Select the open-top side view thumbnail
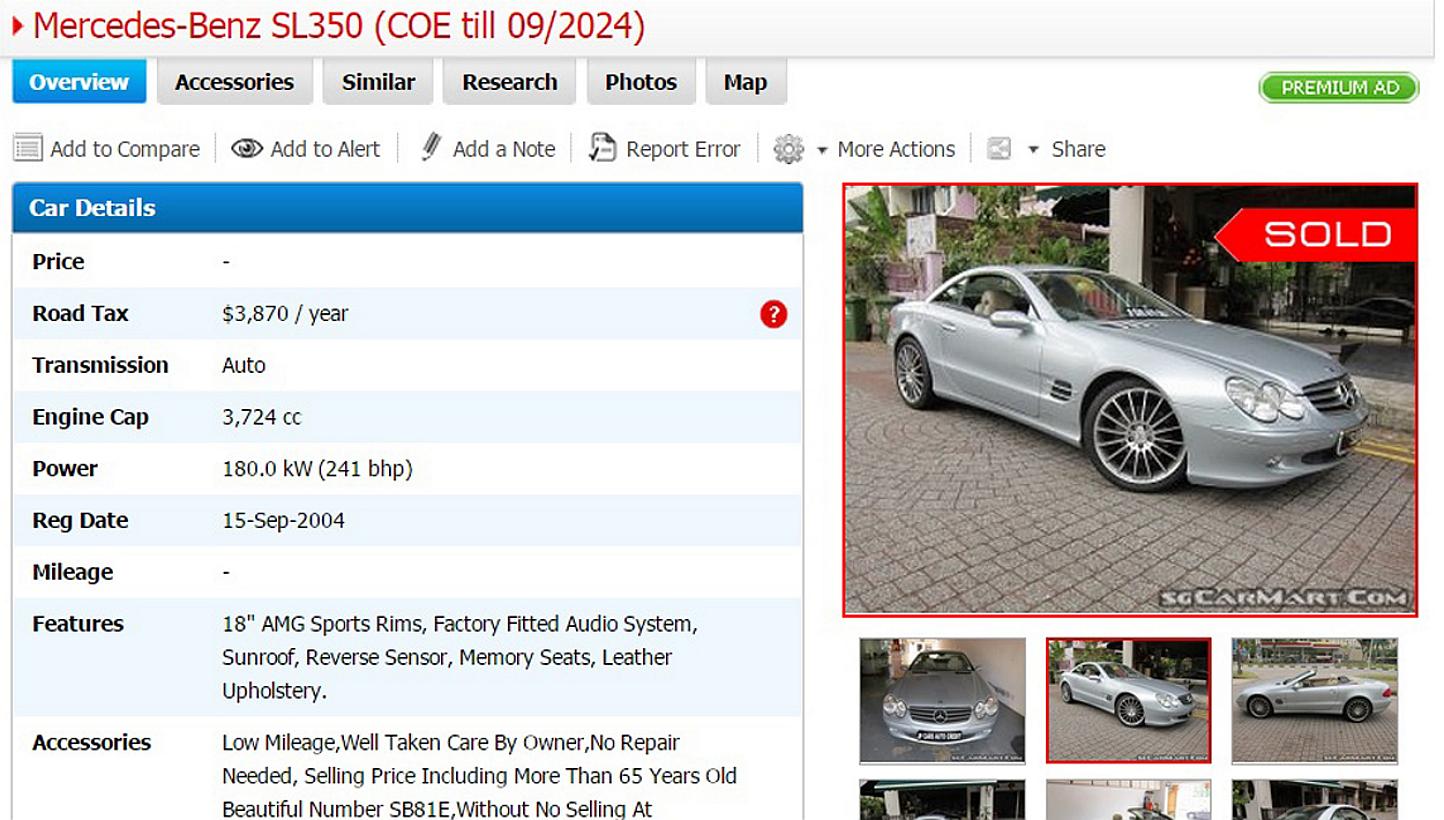 tap(1313, 698)
